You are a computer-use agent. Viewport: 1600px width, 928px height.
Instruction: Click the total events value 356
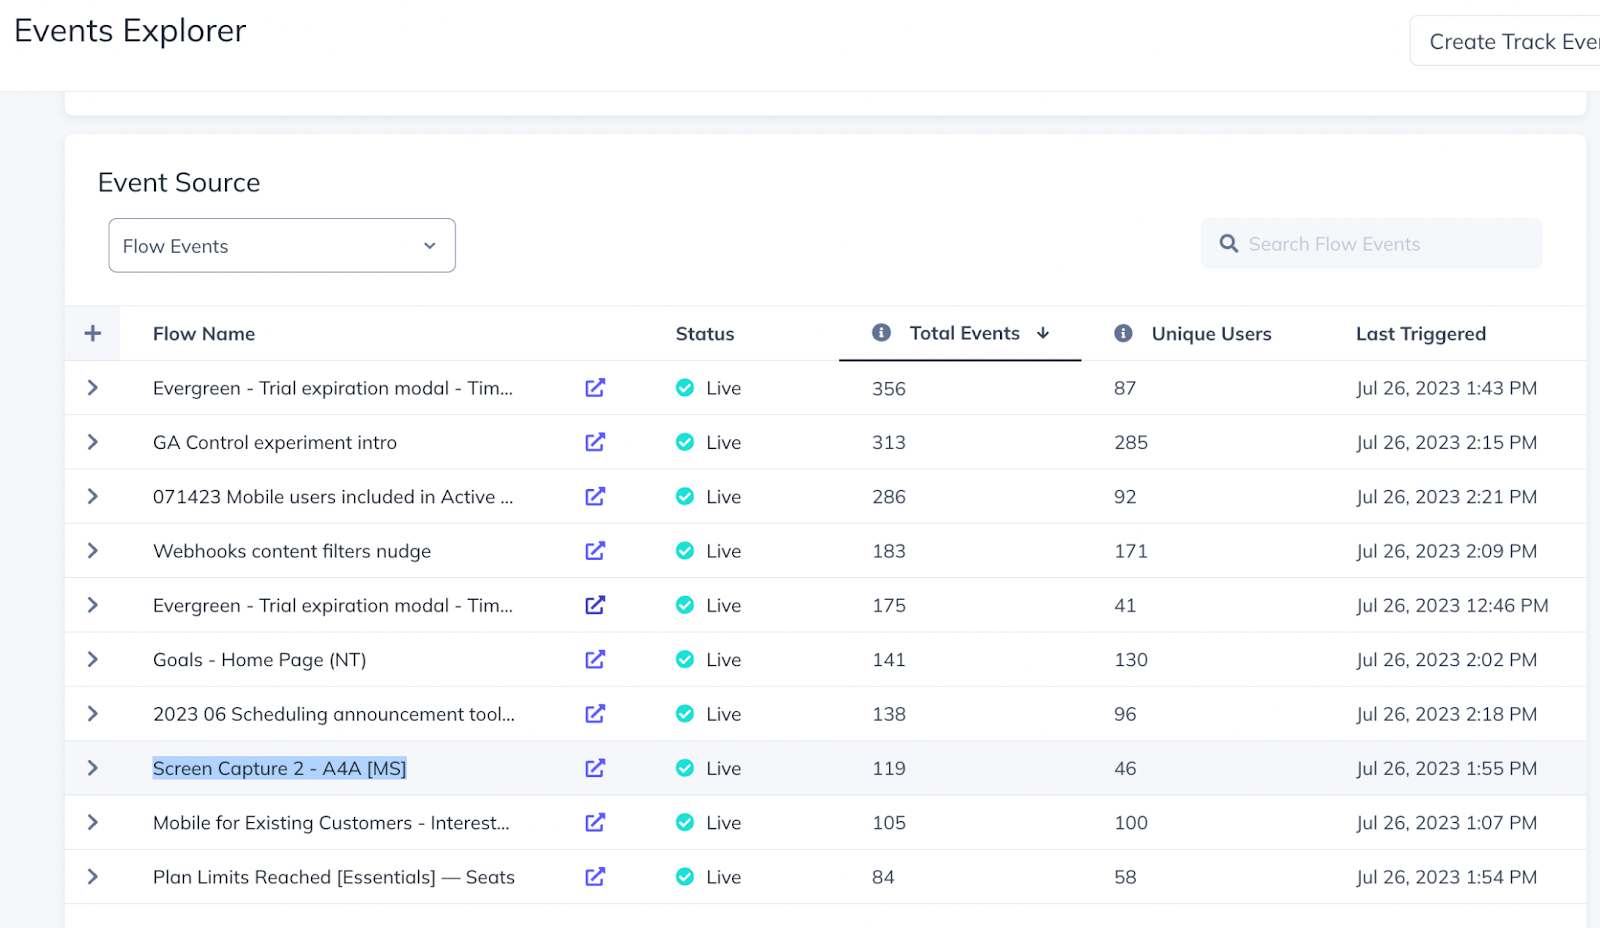(889, 388)
